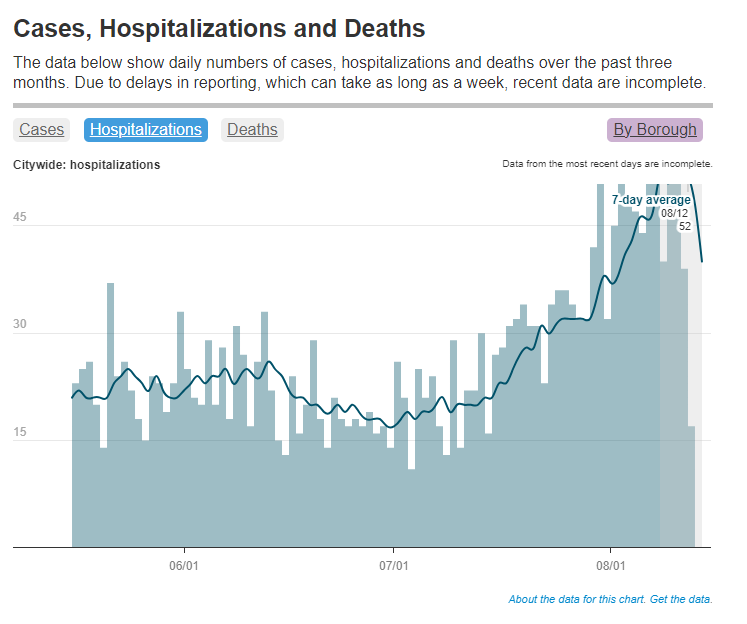Click the 'Data from the most recent days' note

(x=607, y=163)
